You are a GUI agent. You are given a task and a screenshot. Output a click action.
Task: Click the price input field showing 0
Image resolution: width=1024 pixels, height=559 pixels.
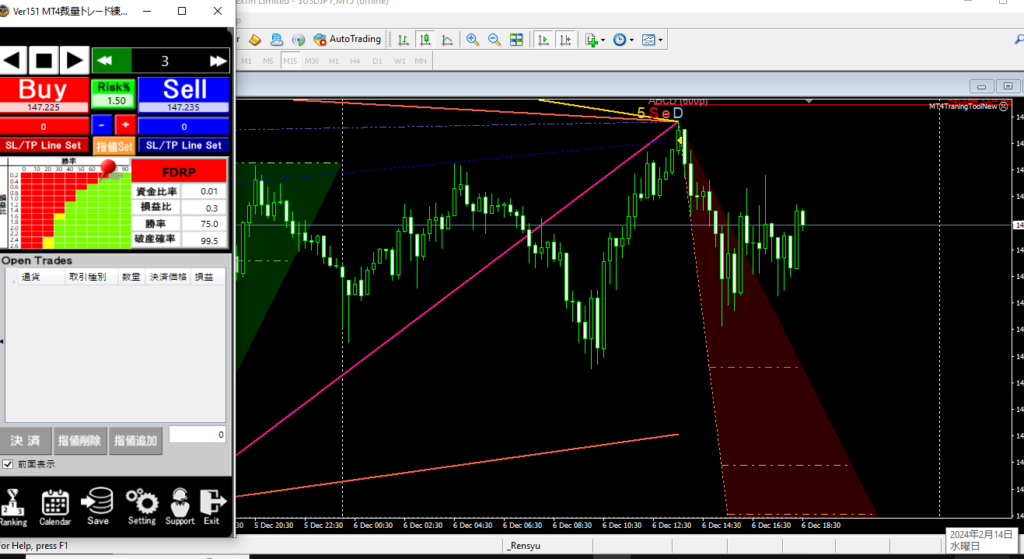pos(197,434)
